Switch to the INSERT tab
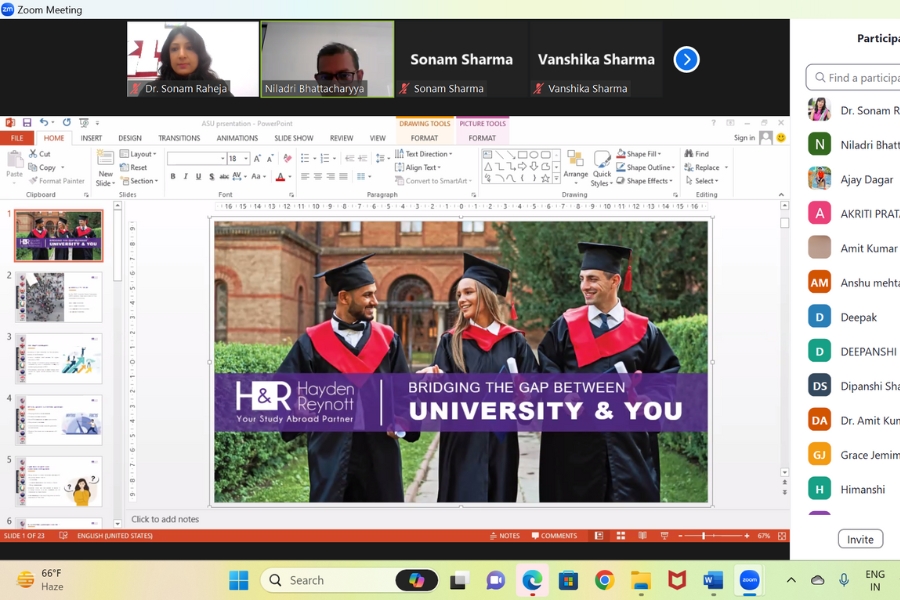 coord(91,138)
